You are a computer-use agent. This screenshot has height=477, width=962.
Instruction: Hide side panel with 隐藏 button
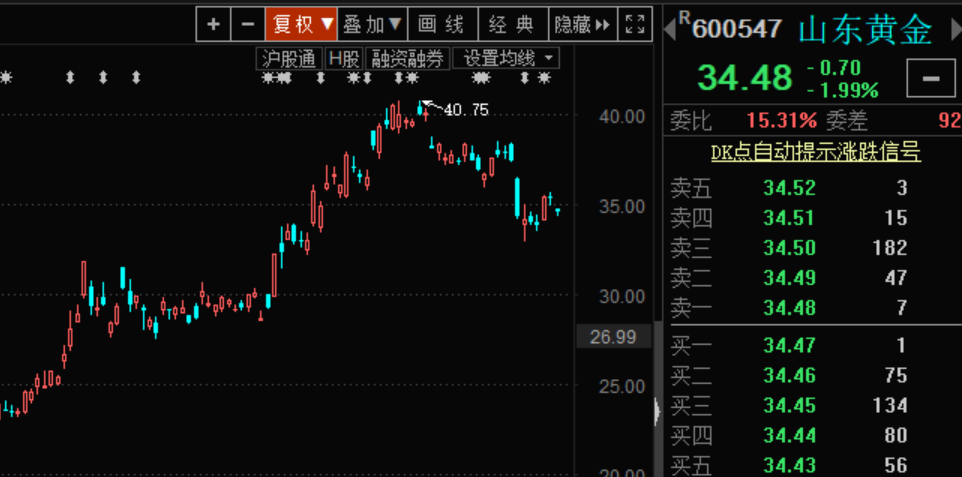[x=583, y=25]
